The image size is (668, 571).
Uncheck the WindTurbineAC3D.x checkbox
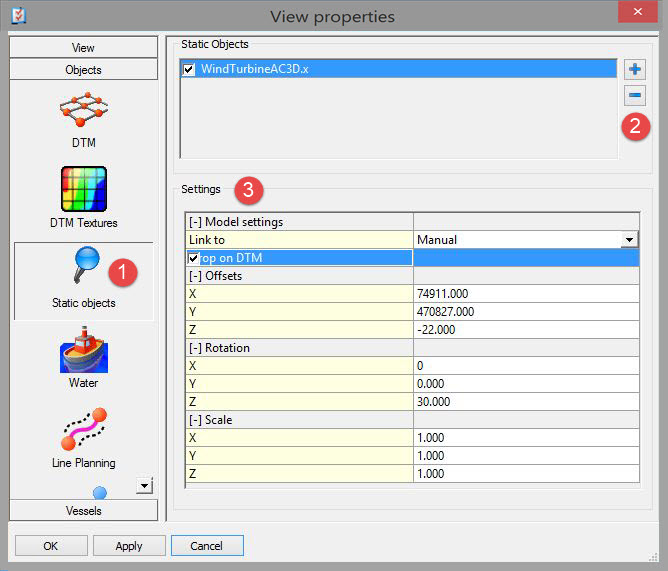pos(189,69)
